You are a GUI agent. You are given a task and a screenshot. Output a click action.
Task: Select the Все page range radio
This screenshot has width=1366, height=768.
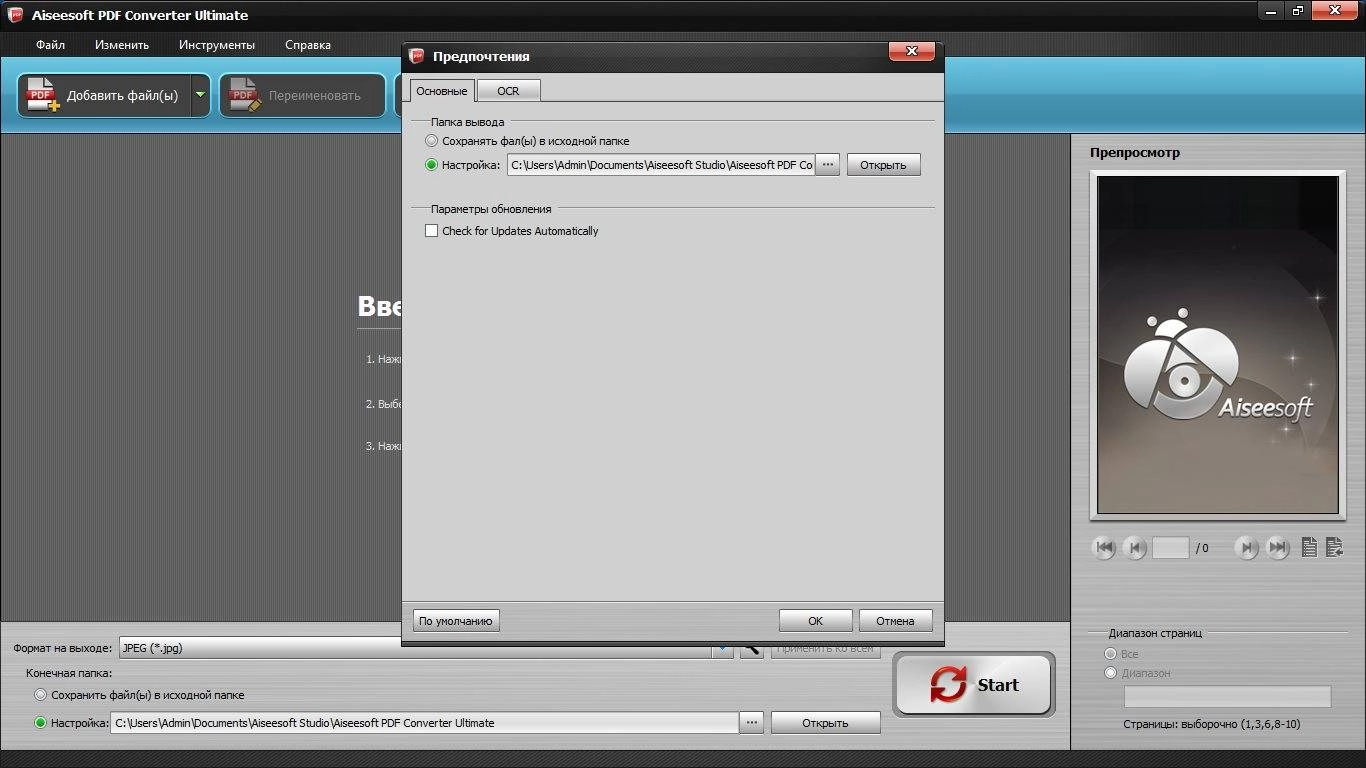click(x=1110, y=654)
